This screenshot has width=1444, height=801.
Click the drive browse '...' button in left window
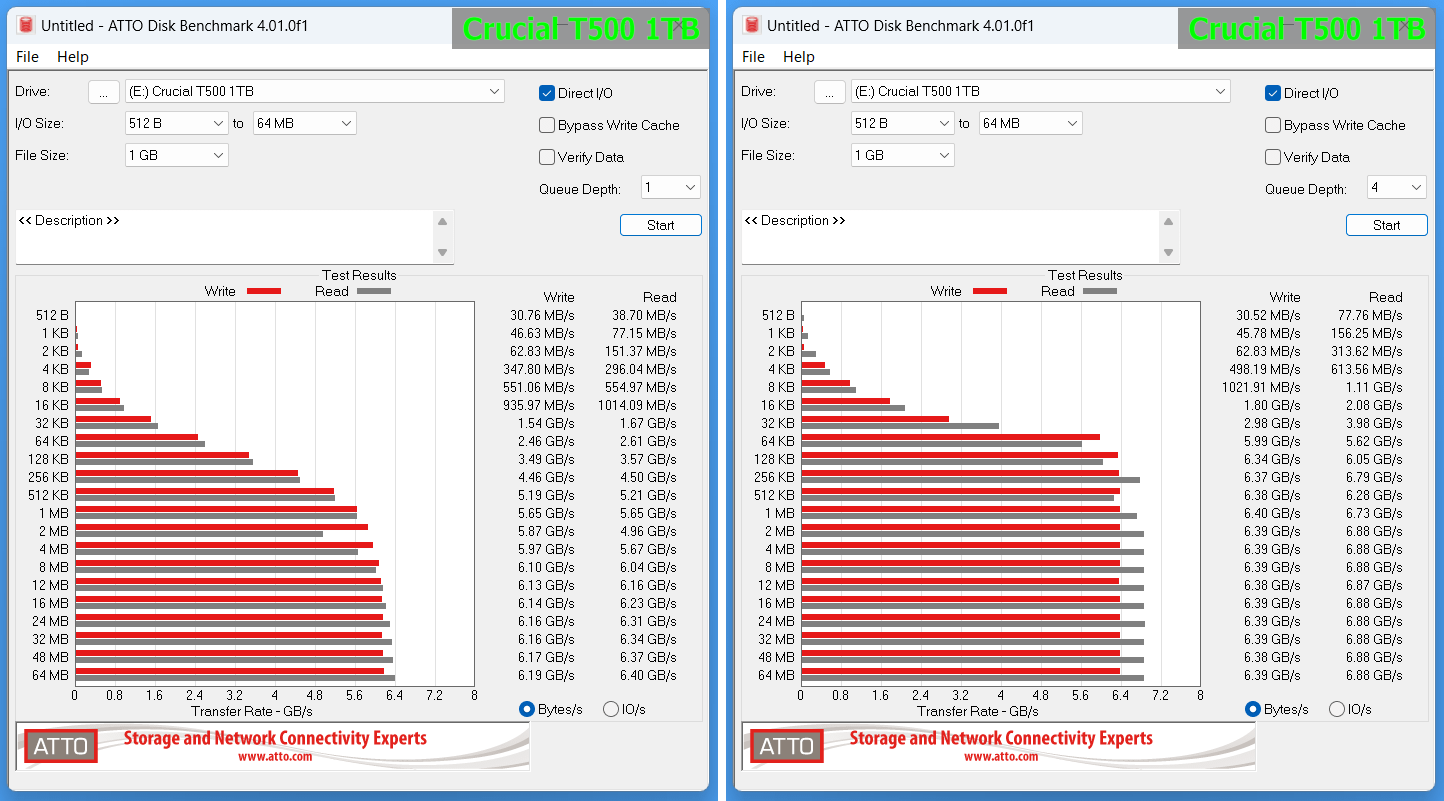[x=104, y=92]
